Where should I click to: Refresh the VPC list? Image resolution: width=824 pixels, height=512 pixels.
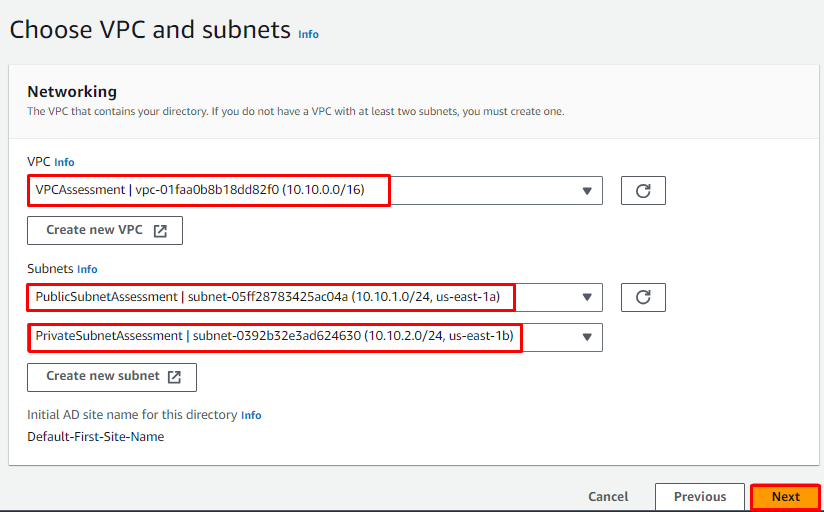pyautogui.click(x=643, y=190)
